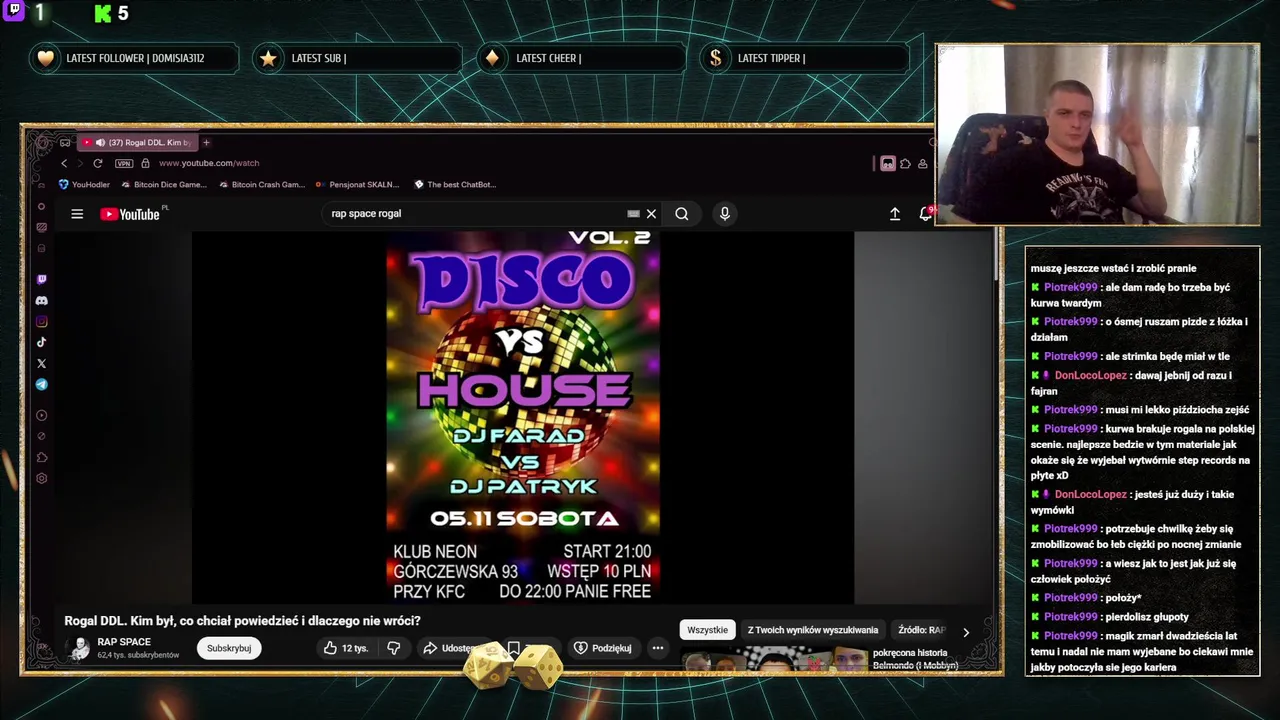Dislike the video with thumbs-down

coord(394,648)
